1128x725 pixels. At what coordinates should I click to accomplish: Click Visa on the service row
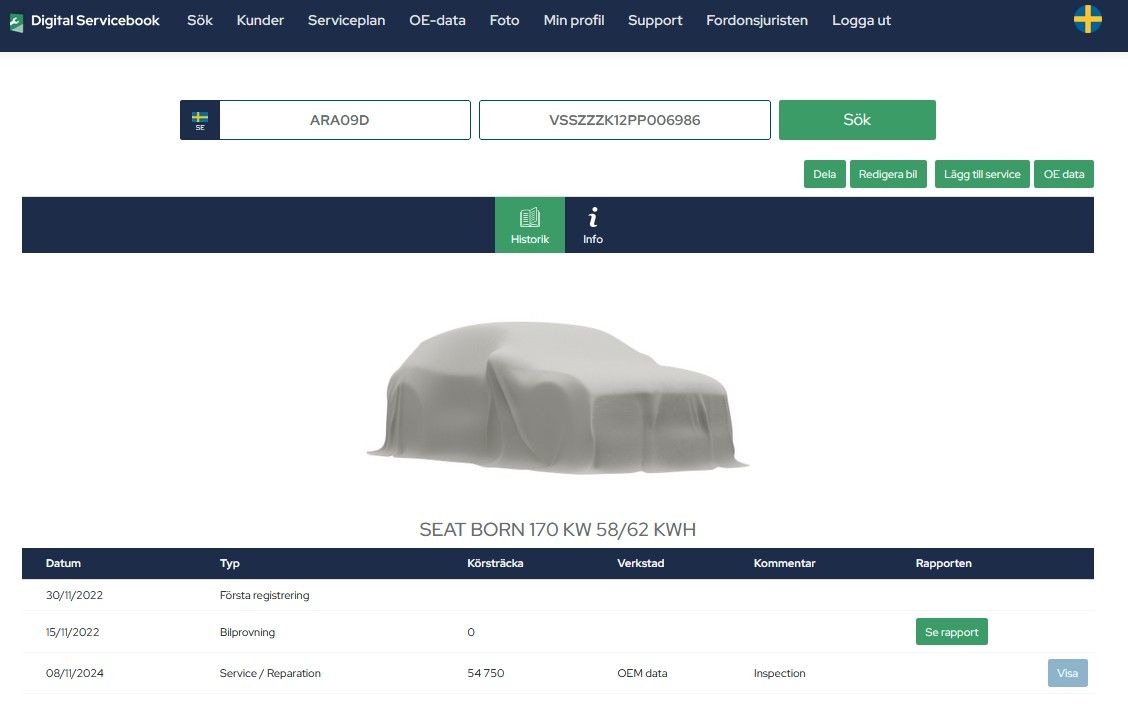pyautogui.click(x=1067, y=673)
